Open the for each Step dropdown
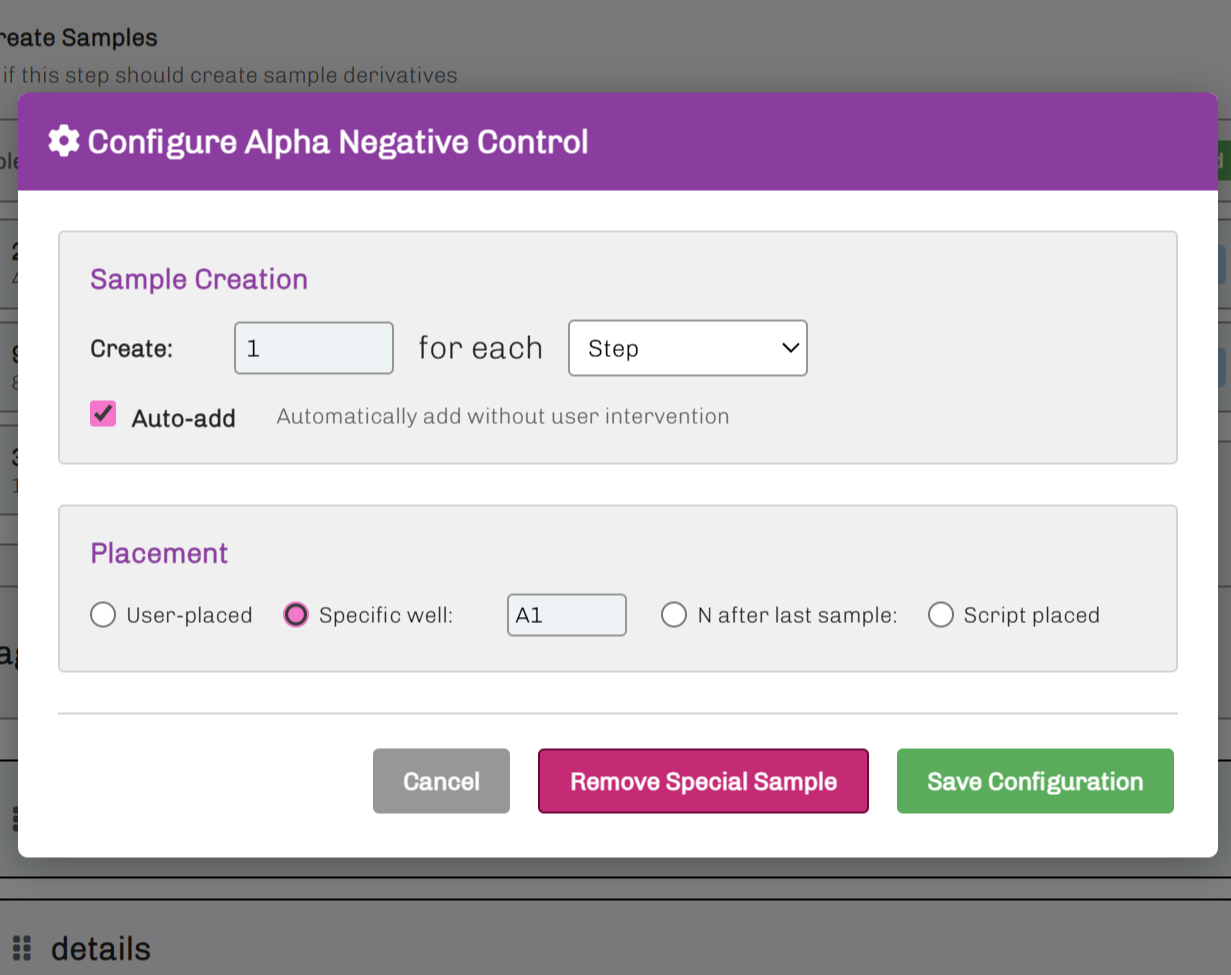Image resolution: width=1231 pixels, height=975 pixels. pyautogui.click(x=687, y=348)
